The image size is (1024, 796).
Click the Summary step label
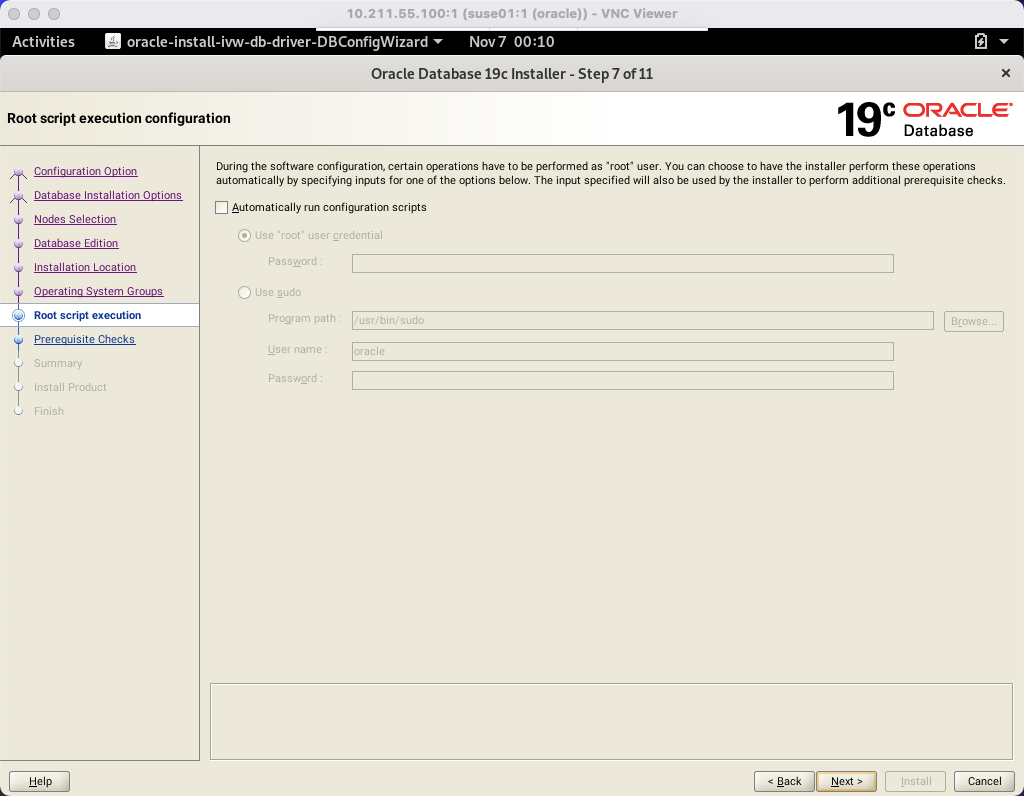pos(58,364)
